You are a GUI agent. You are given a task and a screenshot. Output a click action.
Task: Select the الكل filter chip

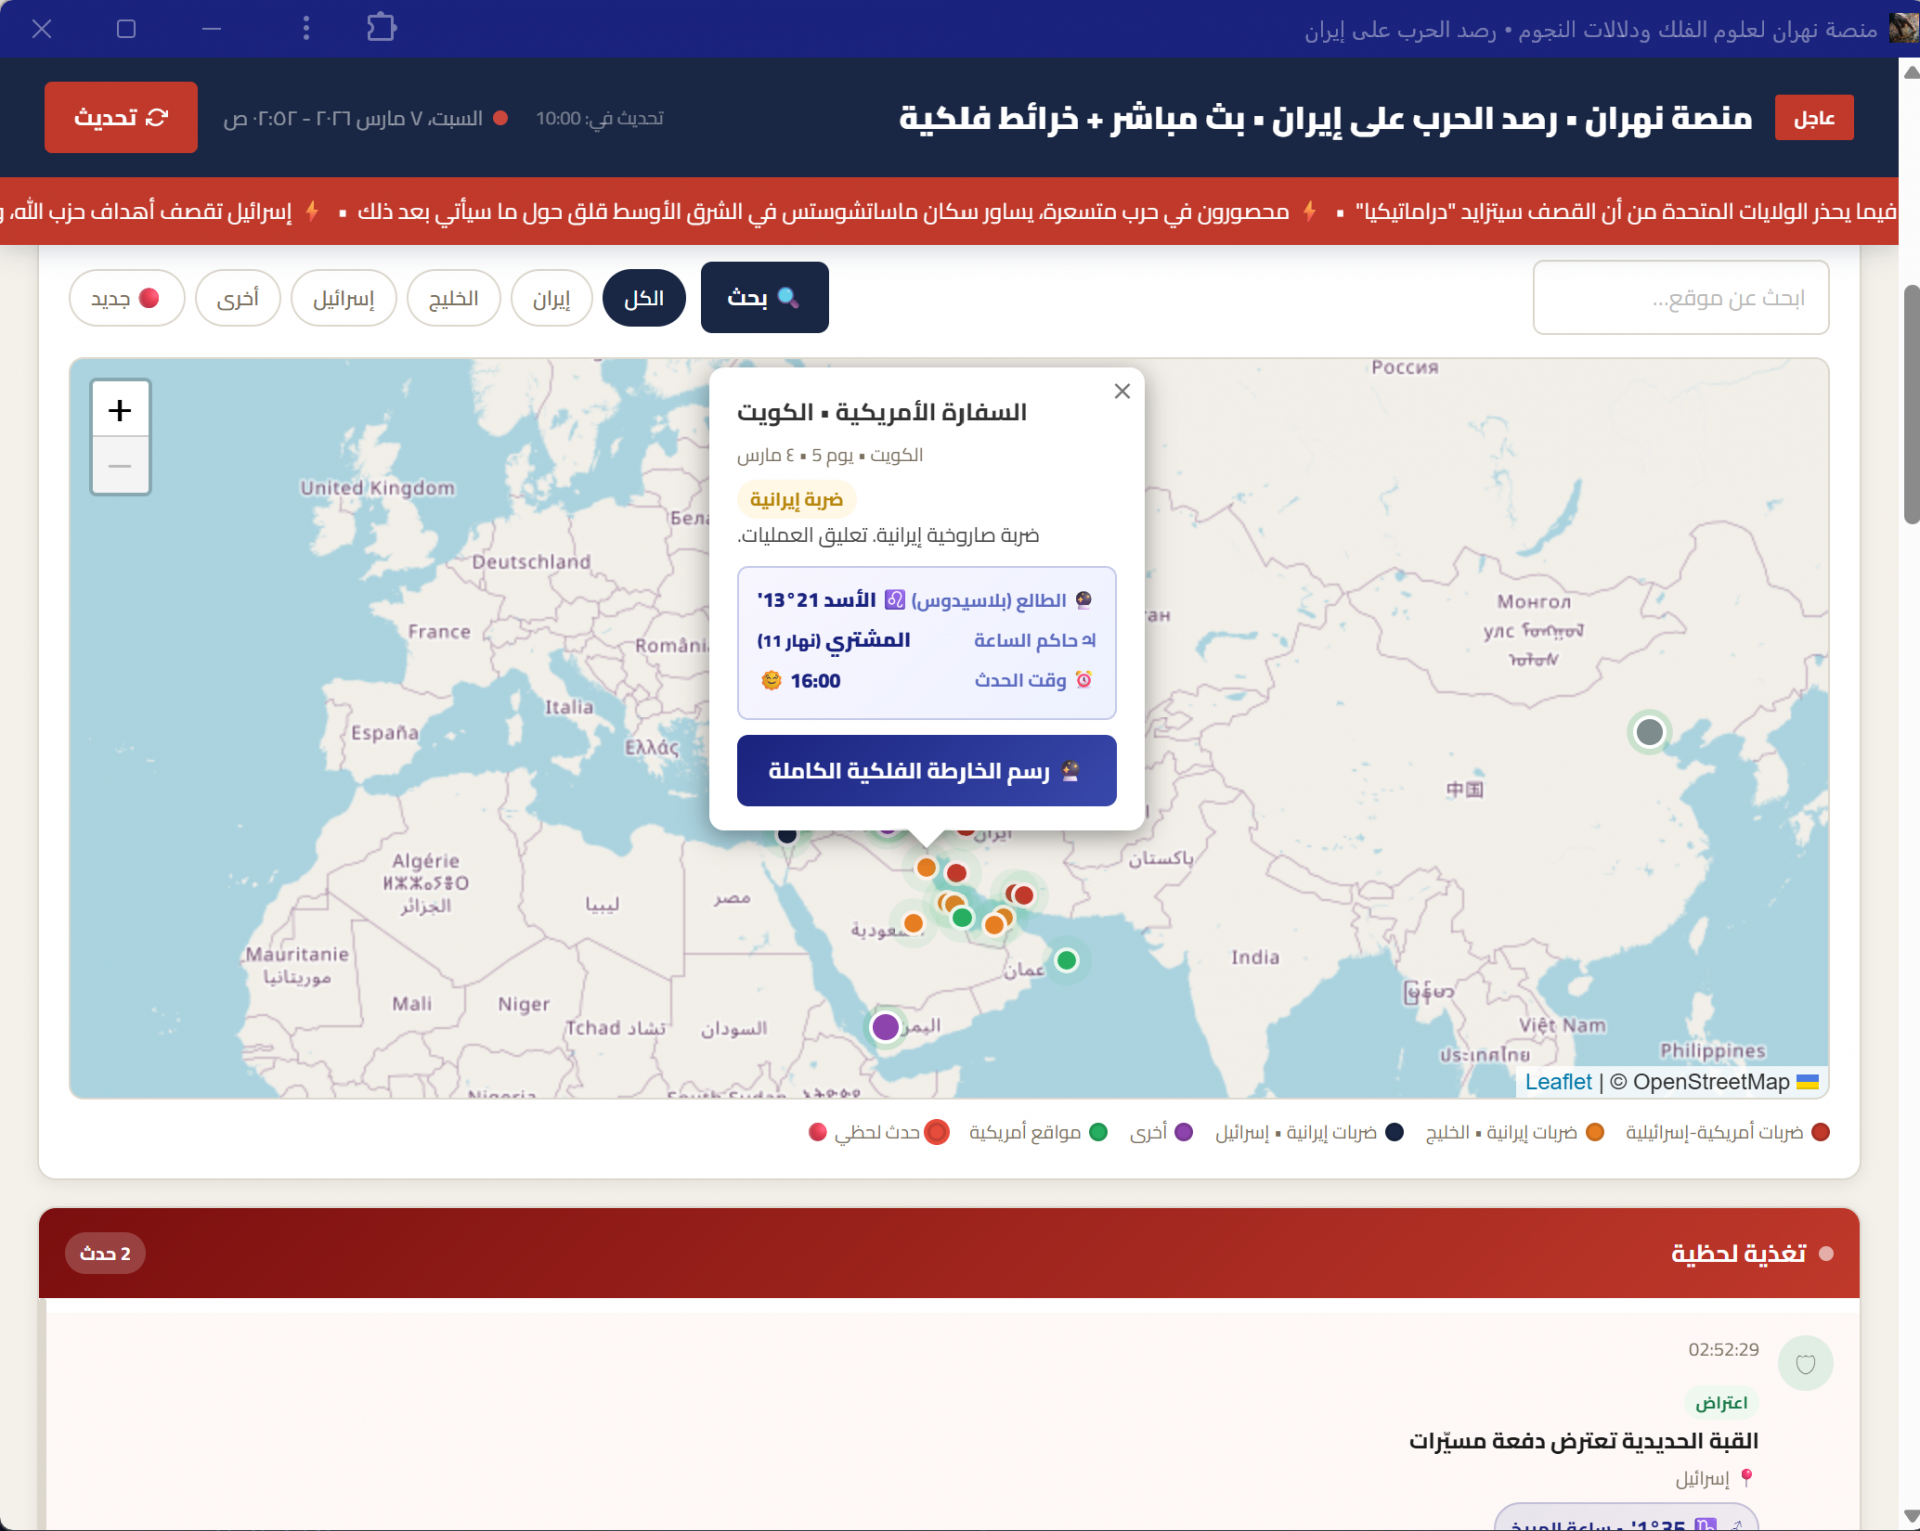click(644, 298)
